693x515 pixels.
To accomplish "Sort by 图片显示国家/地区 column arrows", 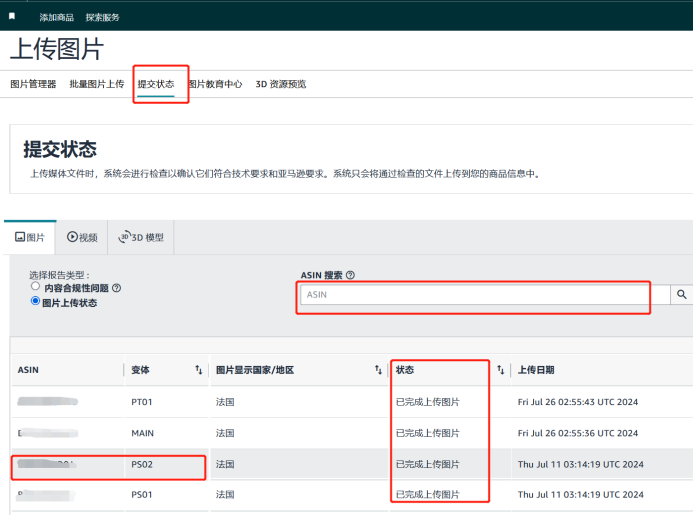I will (x=378, y=370).
